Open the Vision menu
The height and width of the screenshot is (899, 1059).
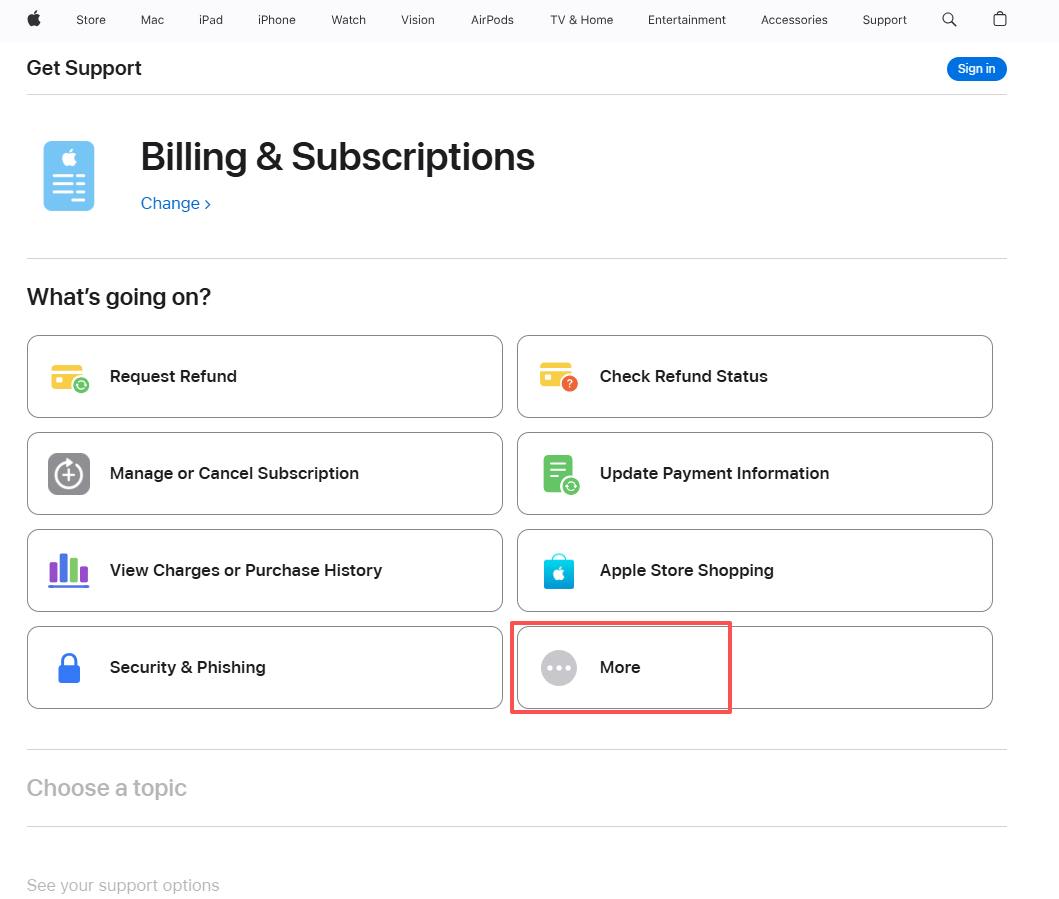[418, 20]
